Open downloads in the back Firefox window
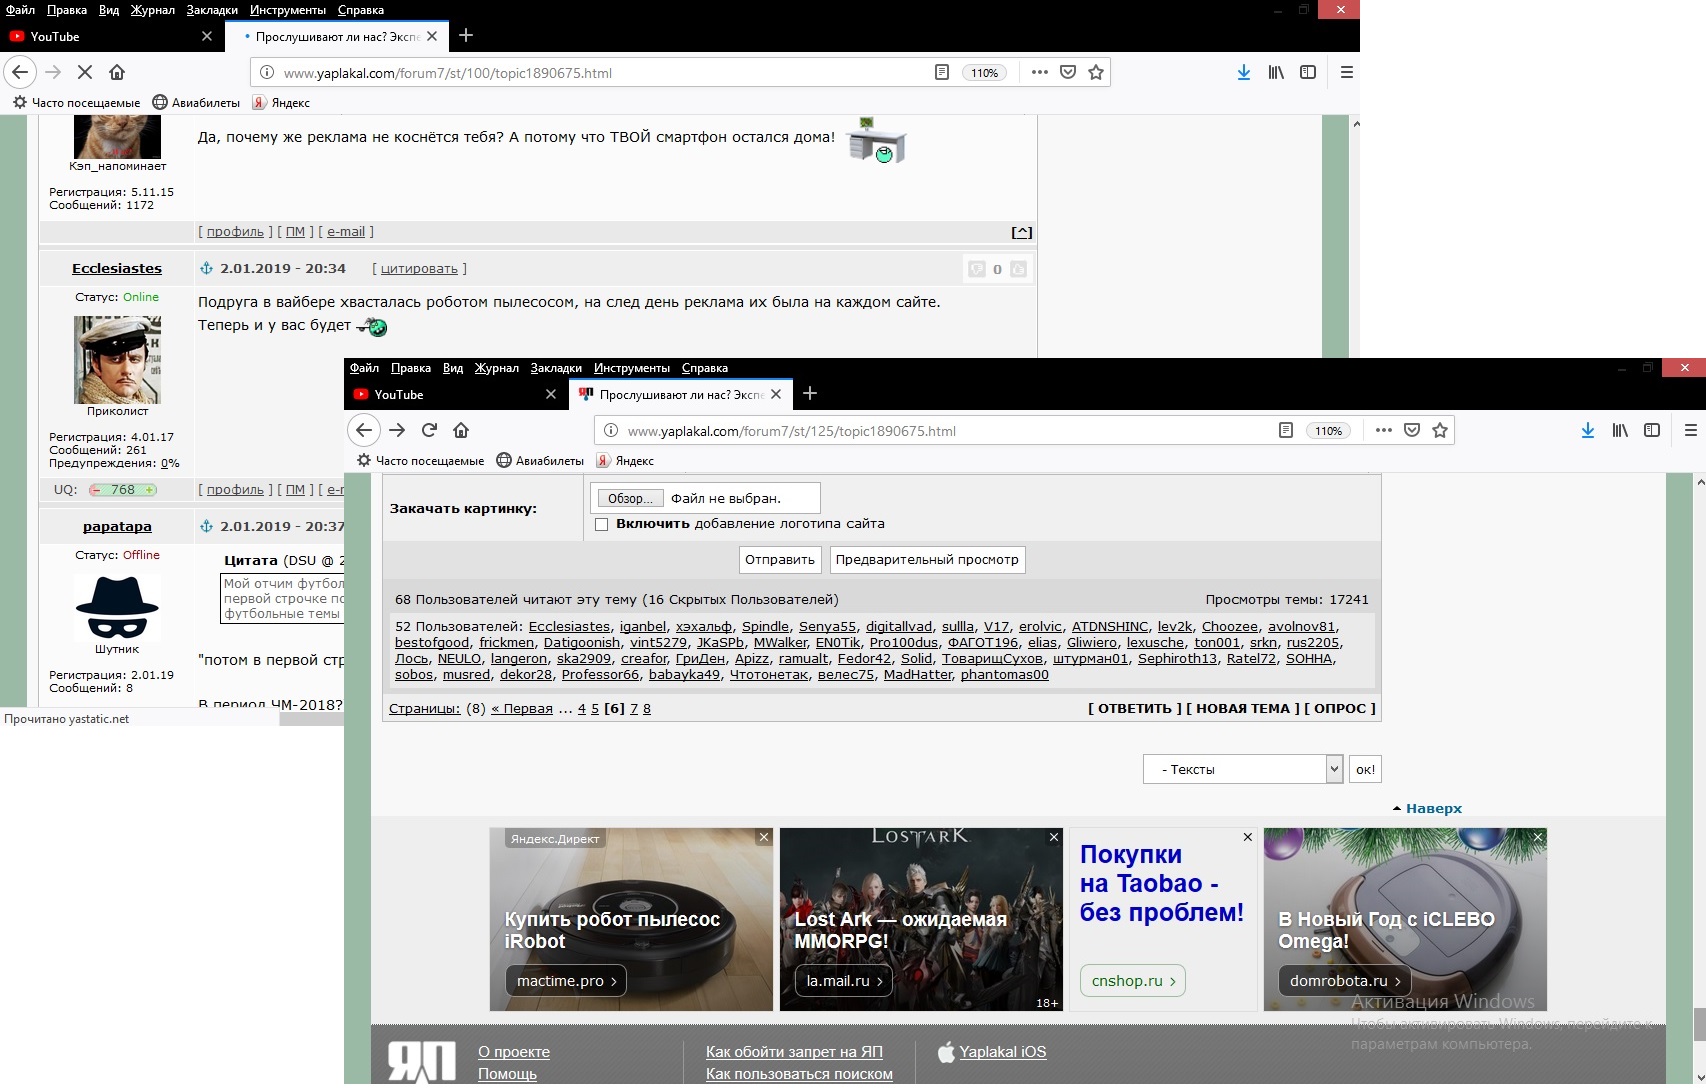The width and height of the screenshot is (1706, 1088). point(1244,72)
